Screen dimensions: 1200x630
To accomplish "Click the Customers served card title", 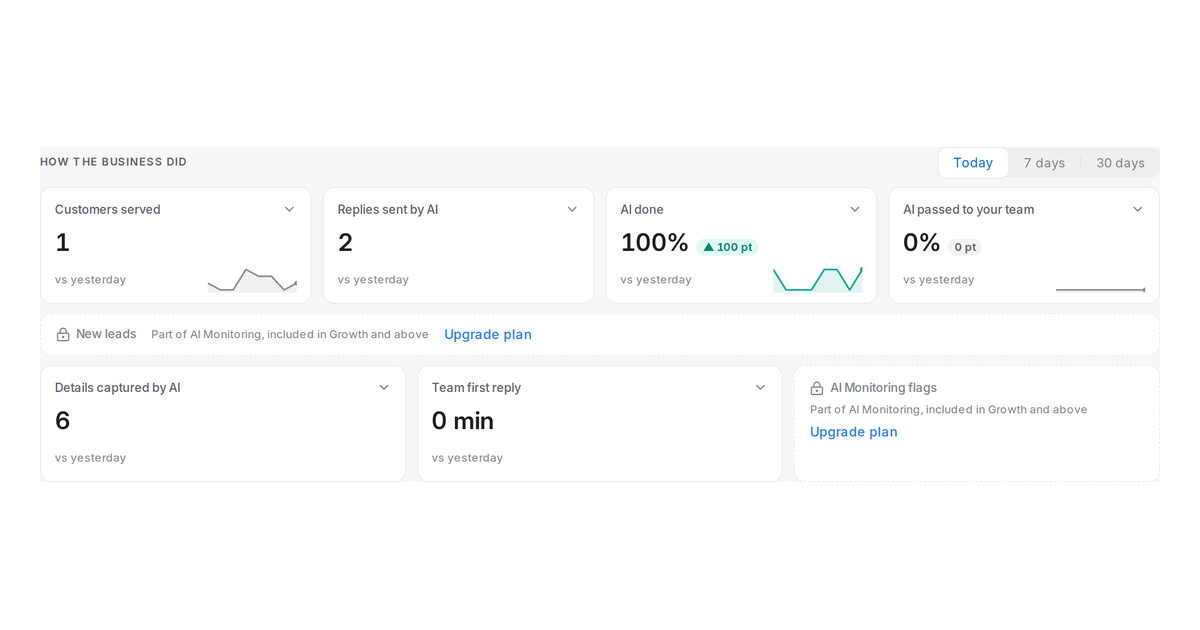I will (x=108, y=209).
